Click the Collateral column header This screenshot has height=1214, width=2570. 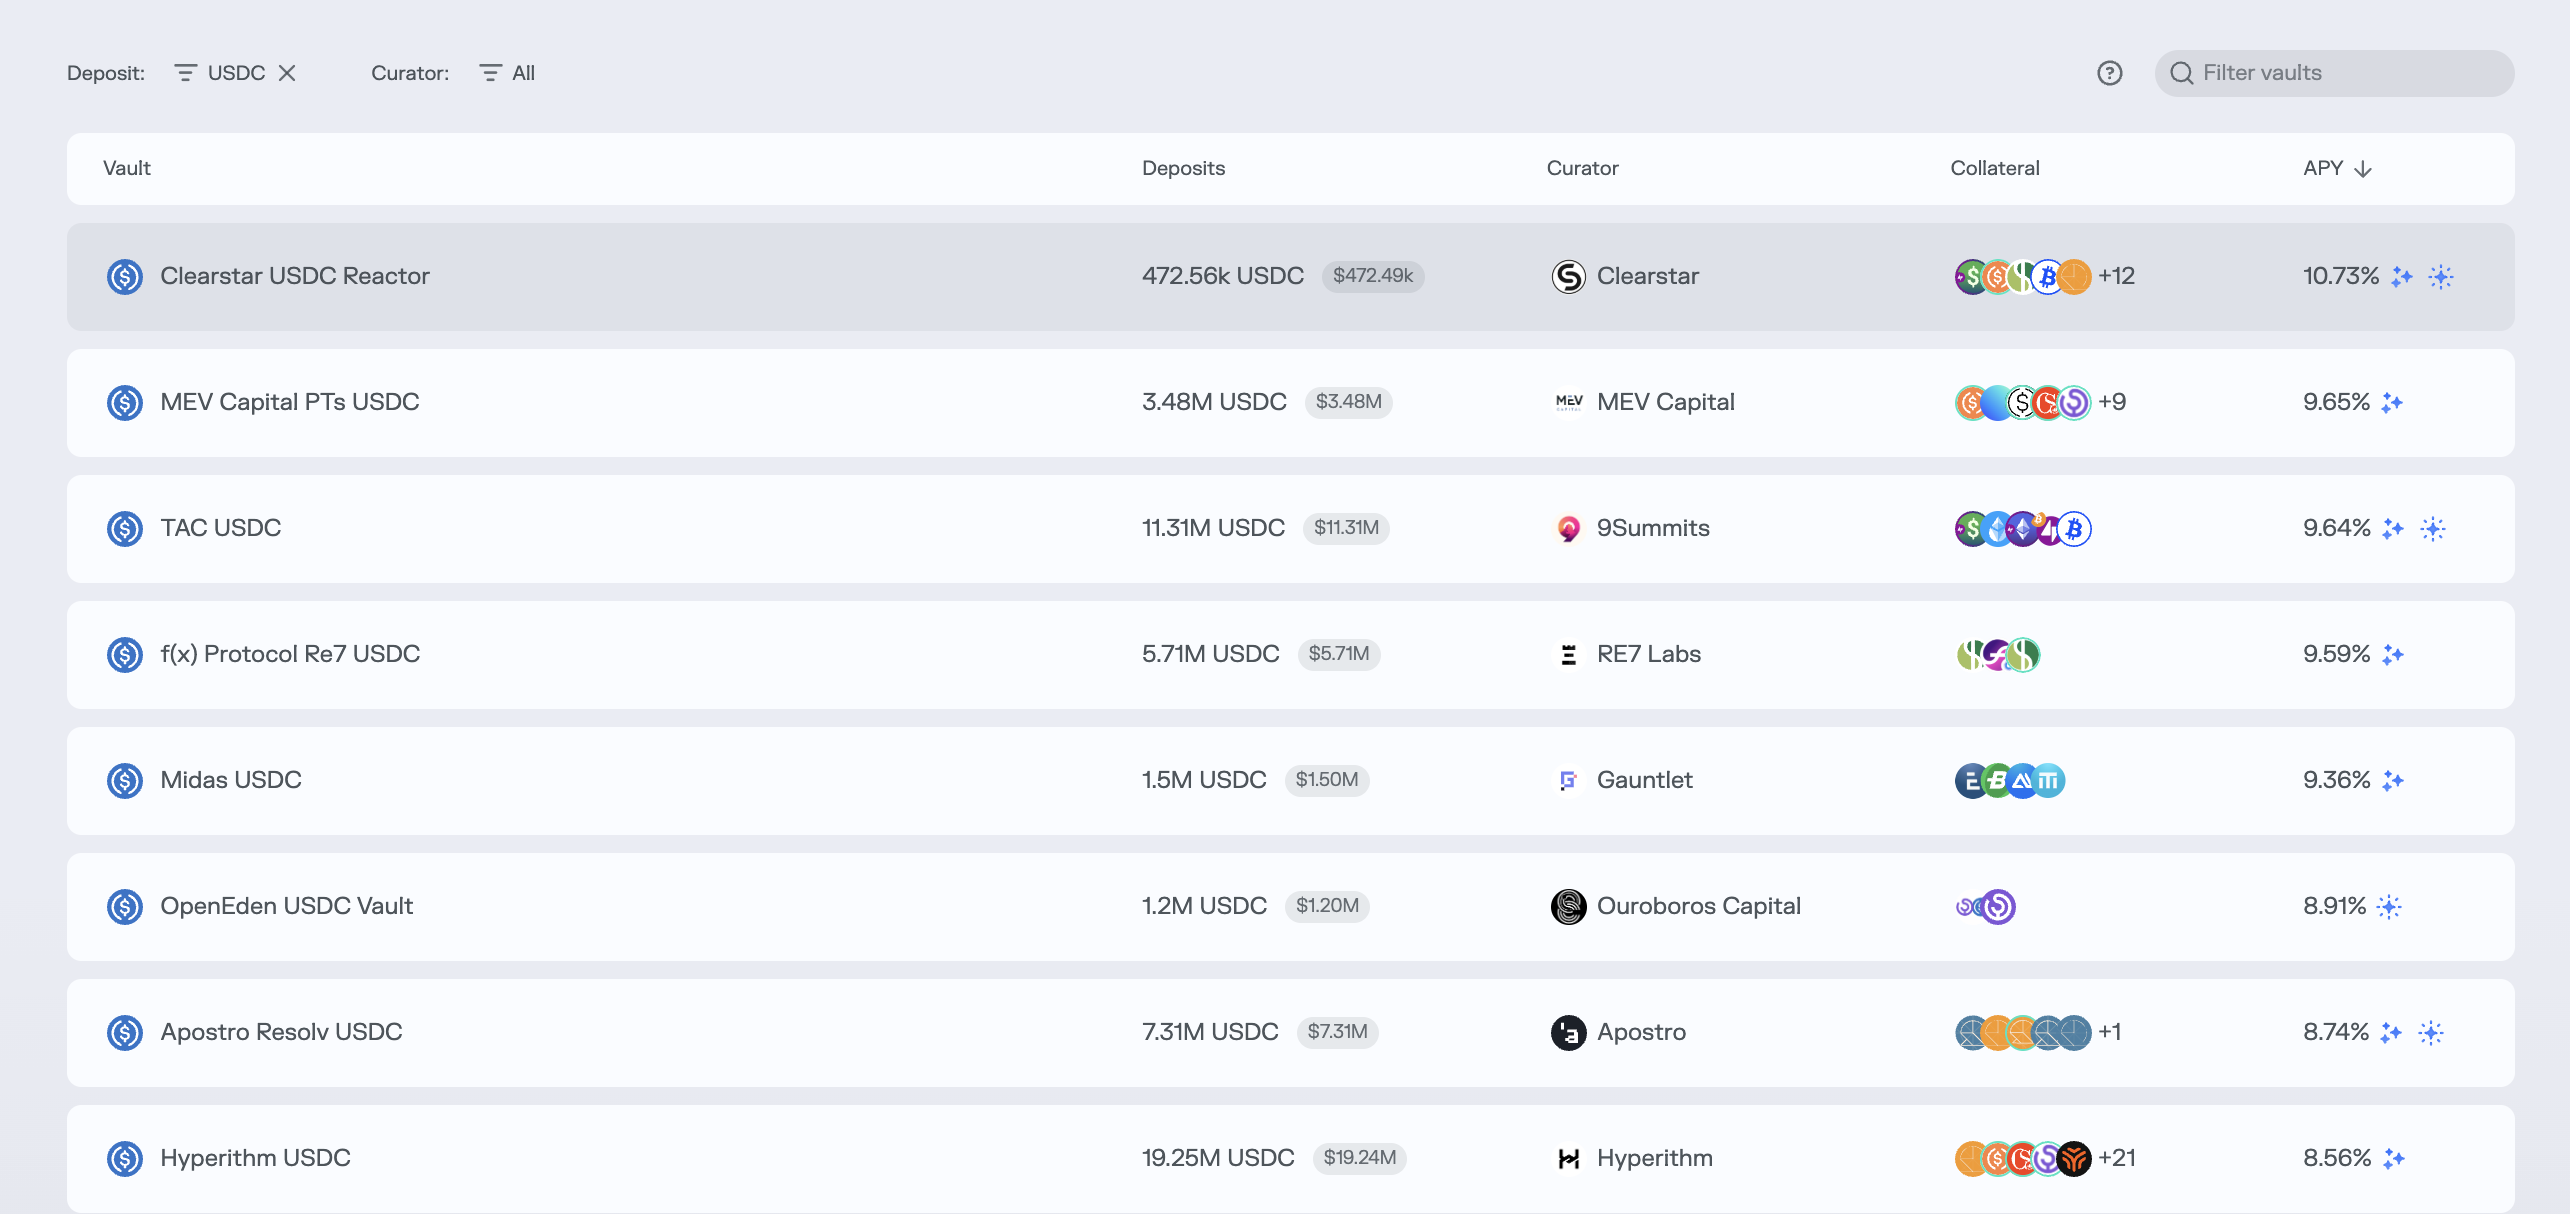pos(1994,168)
